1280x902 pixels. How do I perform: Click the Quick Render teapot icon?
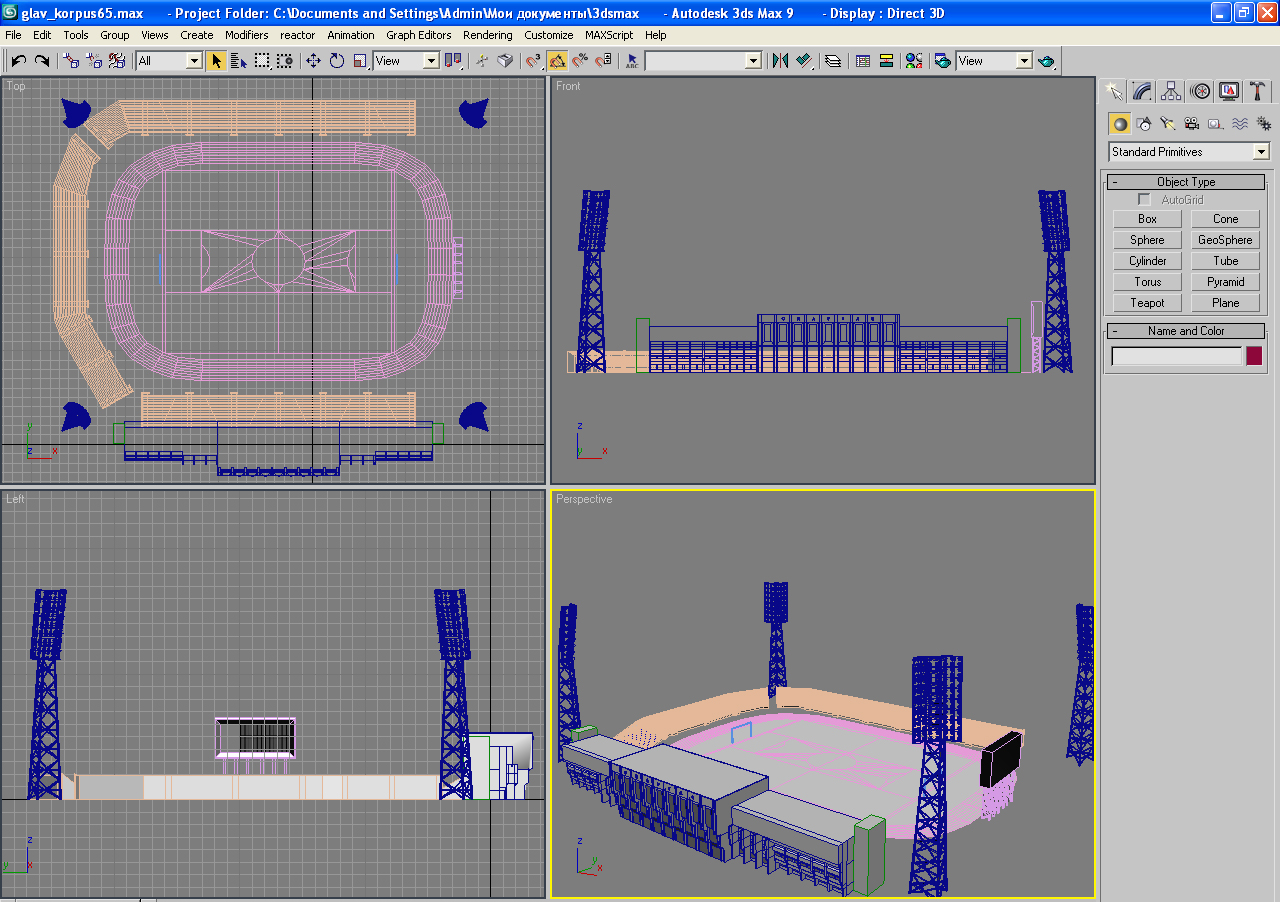[x=1046, y=61]
